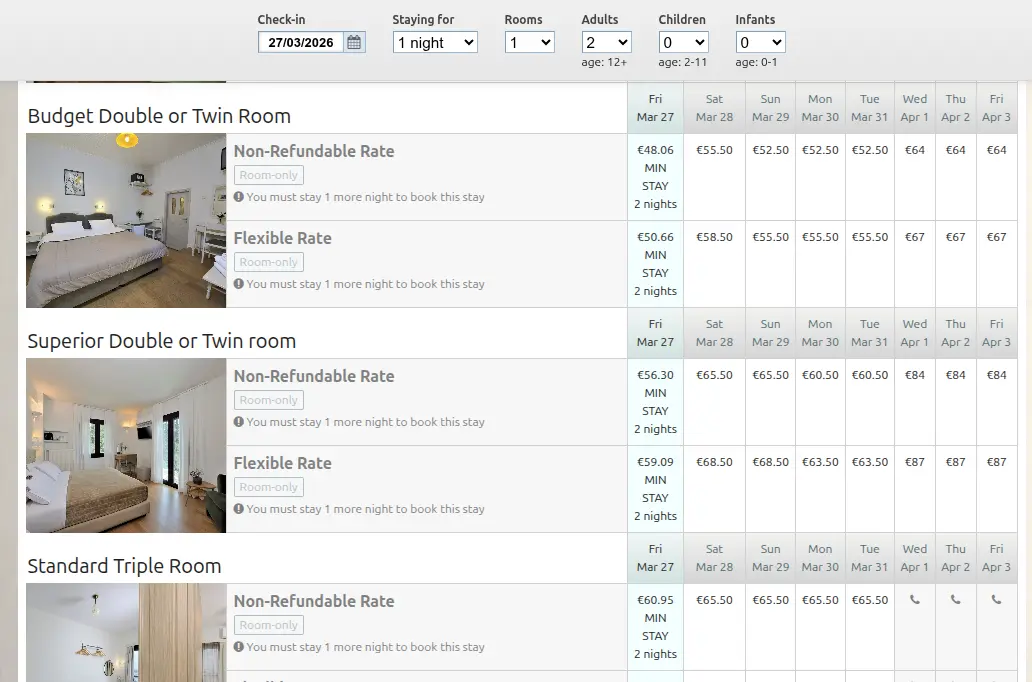Click the Check-in date field 27/03/2026
Viewport: 1032px width, 682px height.
(301, 43)
